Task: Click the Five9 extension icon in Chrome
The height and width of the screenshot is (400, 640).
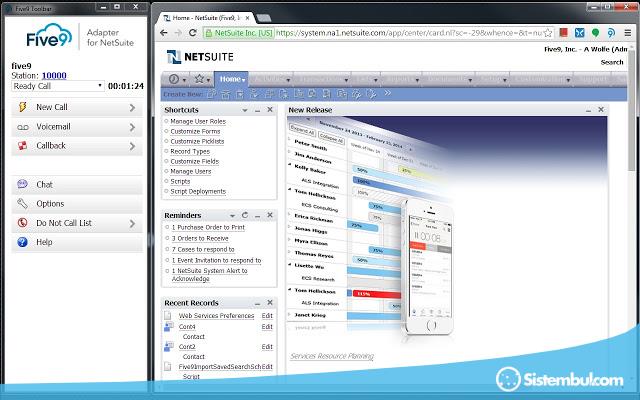Action: point(611,33)
